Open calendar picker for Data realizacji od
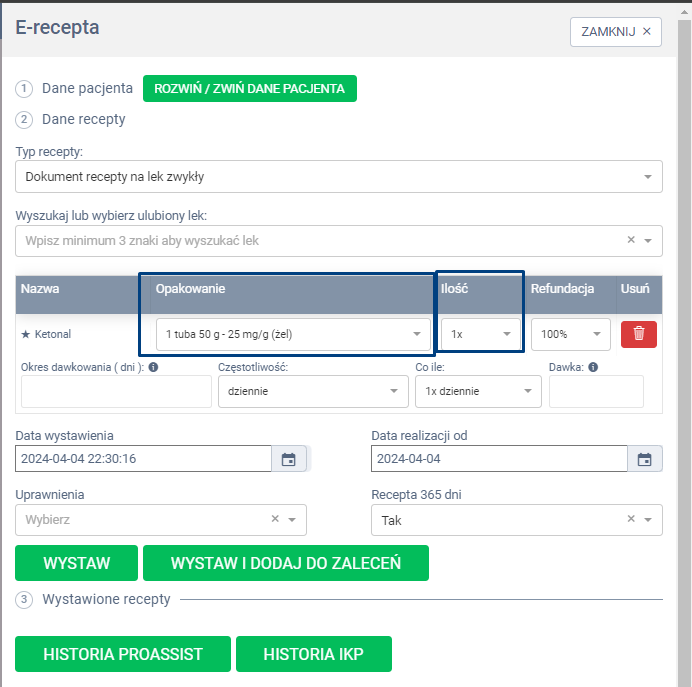Screen dimensions: 692x687 [645, 459]
